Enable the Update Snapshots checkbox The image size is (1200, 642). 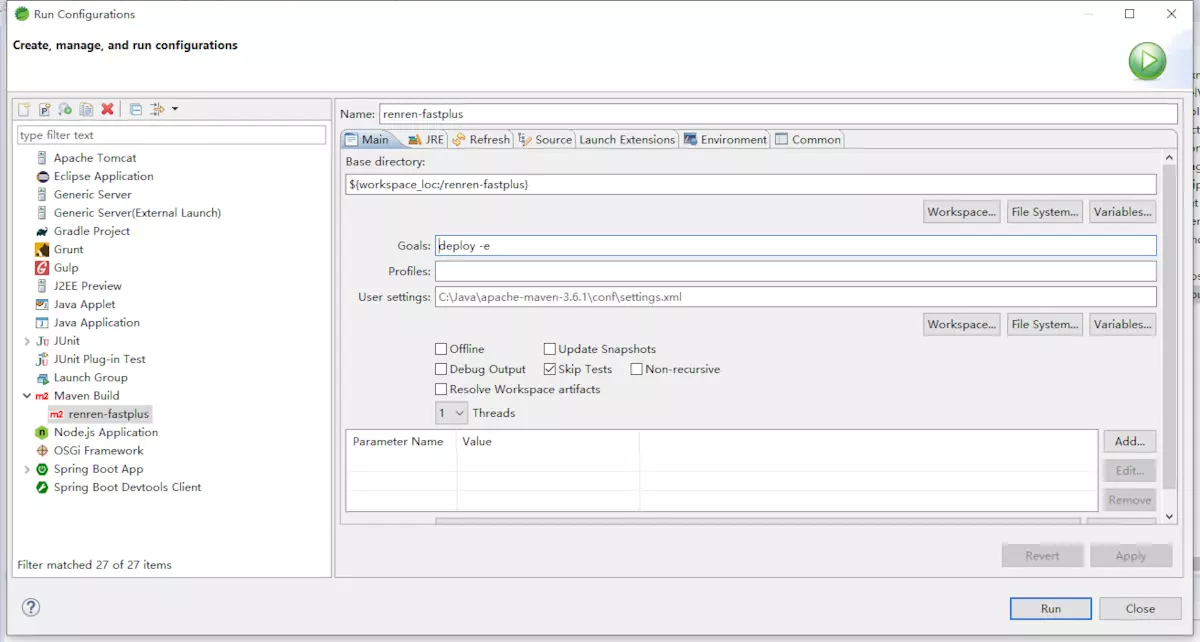click(550, 349)
